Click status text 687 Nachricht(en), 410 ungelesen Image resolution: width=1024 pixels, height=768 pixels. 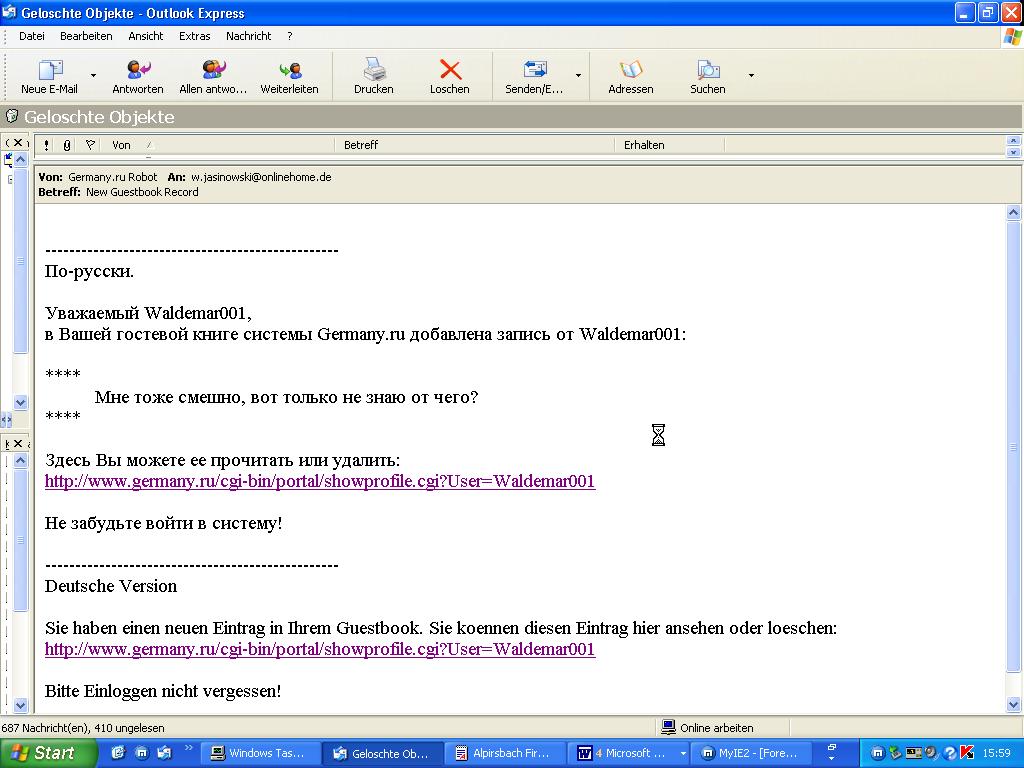coord(83,728)
